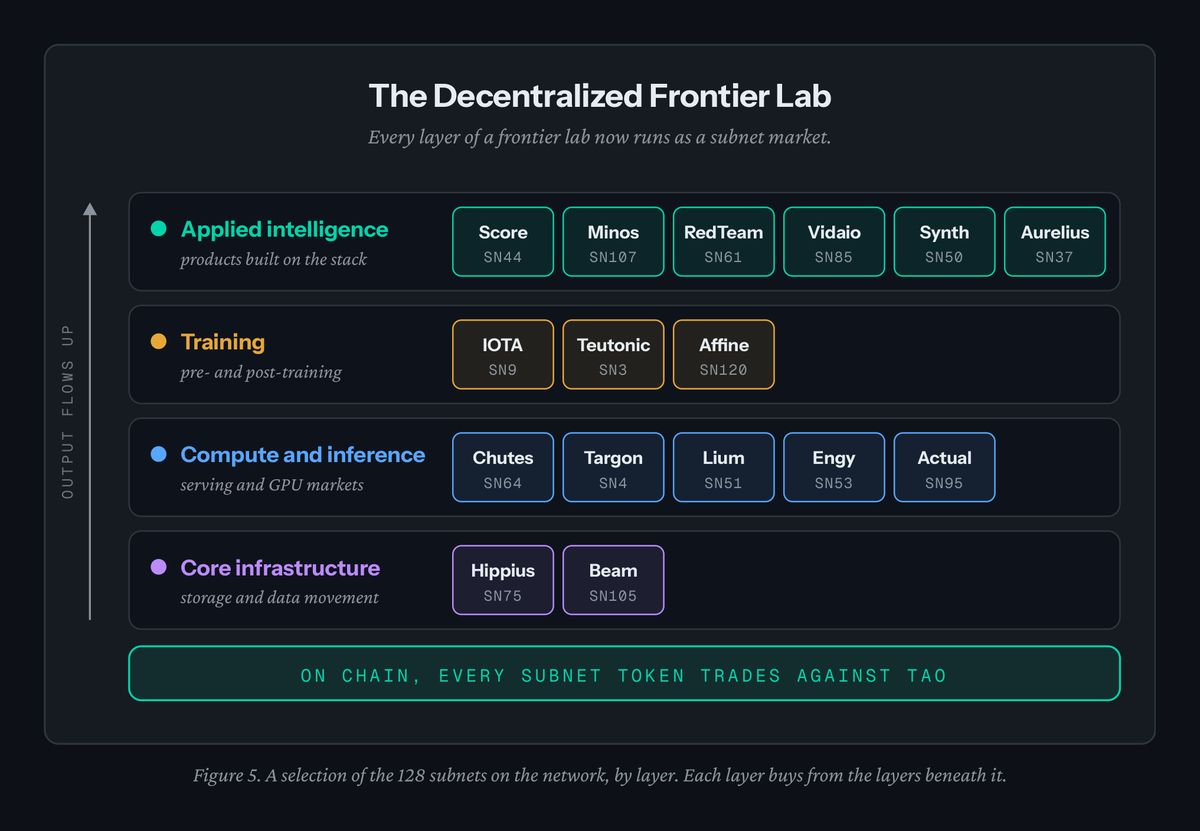Viewport: 1200px width, 831px height.
Task: Select the IOTA SN9 training card
Action: [x=503, y=355]
